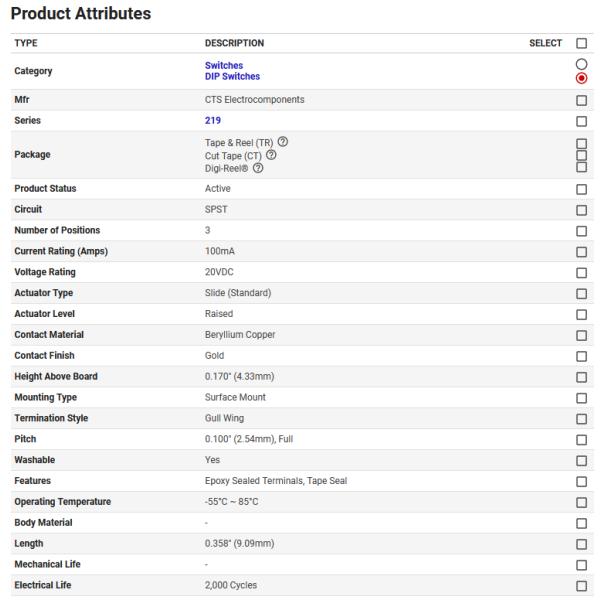600x600 pixels.
Task: Select the Circuit SPST checkbox
Action: [x=581, y=210]
